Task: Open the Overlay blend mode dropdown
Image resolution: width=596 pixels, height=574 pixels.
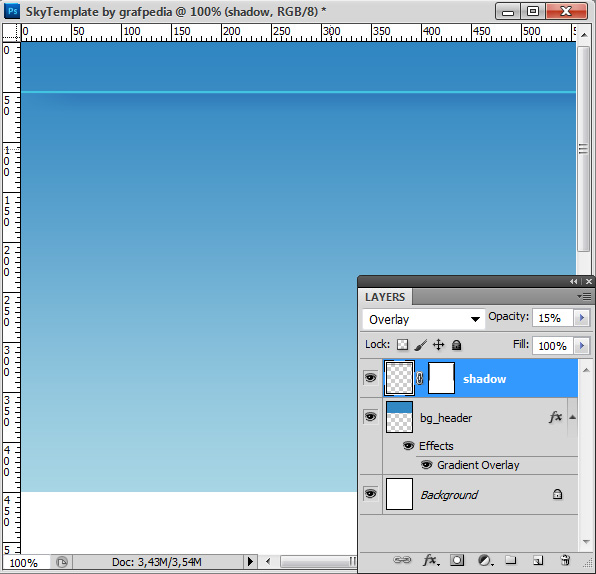Action: tap(423, 319)
